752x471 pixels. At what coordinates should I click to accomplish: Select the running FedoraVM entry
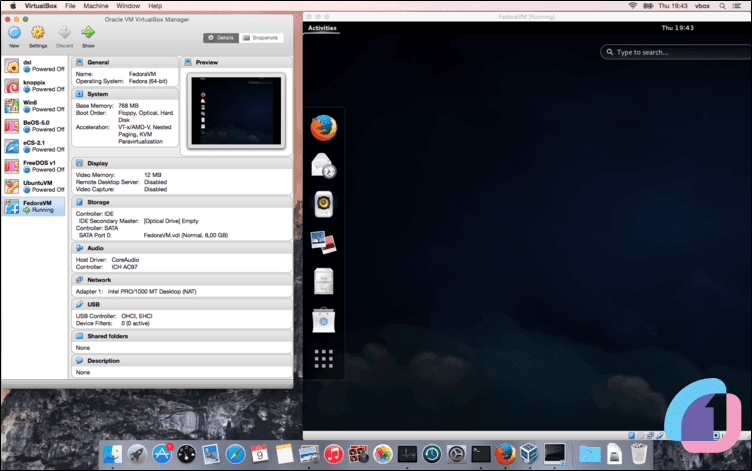tap(34, 207)
